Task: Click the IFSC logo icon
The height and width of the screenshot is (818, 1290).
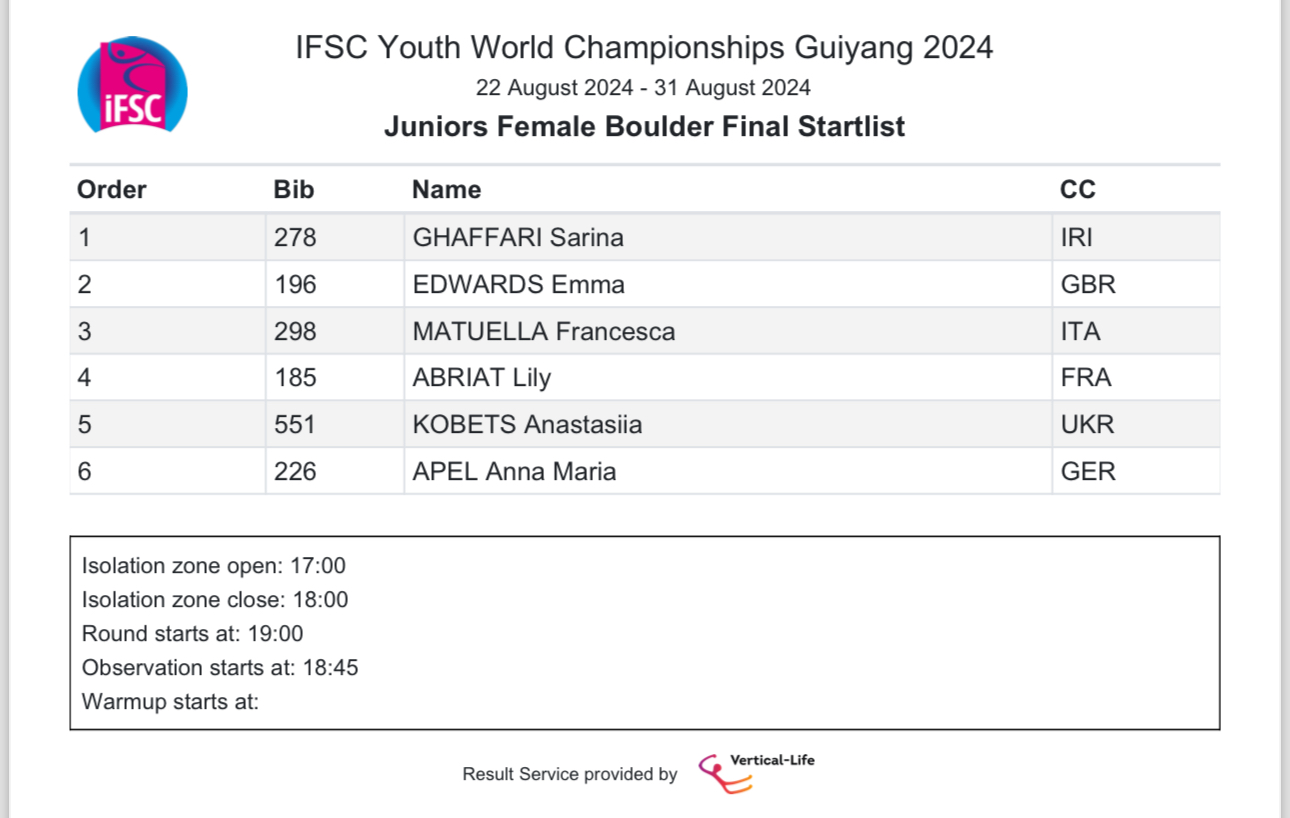Action: (132, 85)
